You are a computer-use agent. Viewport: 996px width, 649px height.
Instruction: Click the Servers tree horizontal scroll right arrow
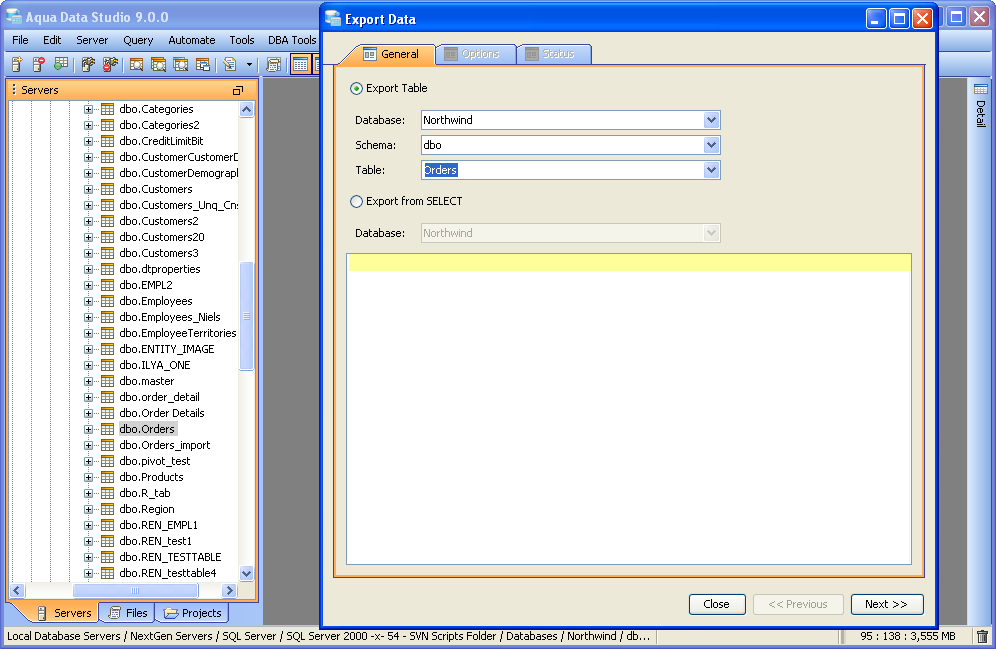(x=230, y=590)
